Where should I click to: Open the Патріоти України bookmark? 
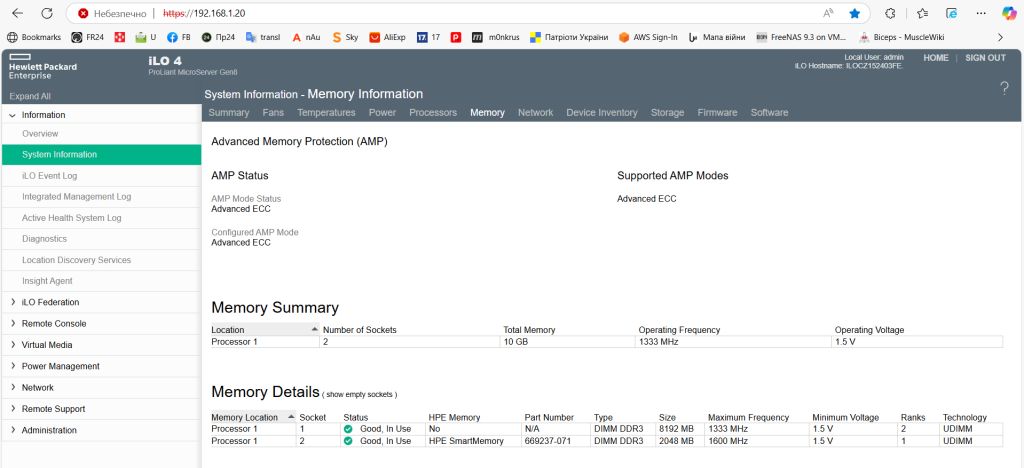pyautogui.click(x=569, y=37)
